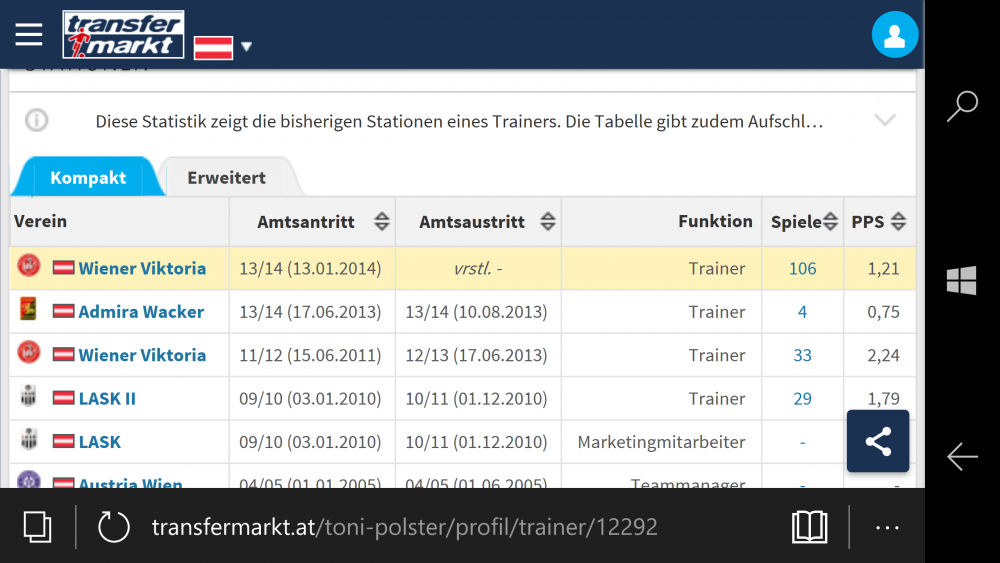The height and width of the screenshot is (563, 1000).
Task: Click the Funktion column header
Action: coord(715,221)
